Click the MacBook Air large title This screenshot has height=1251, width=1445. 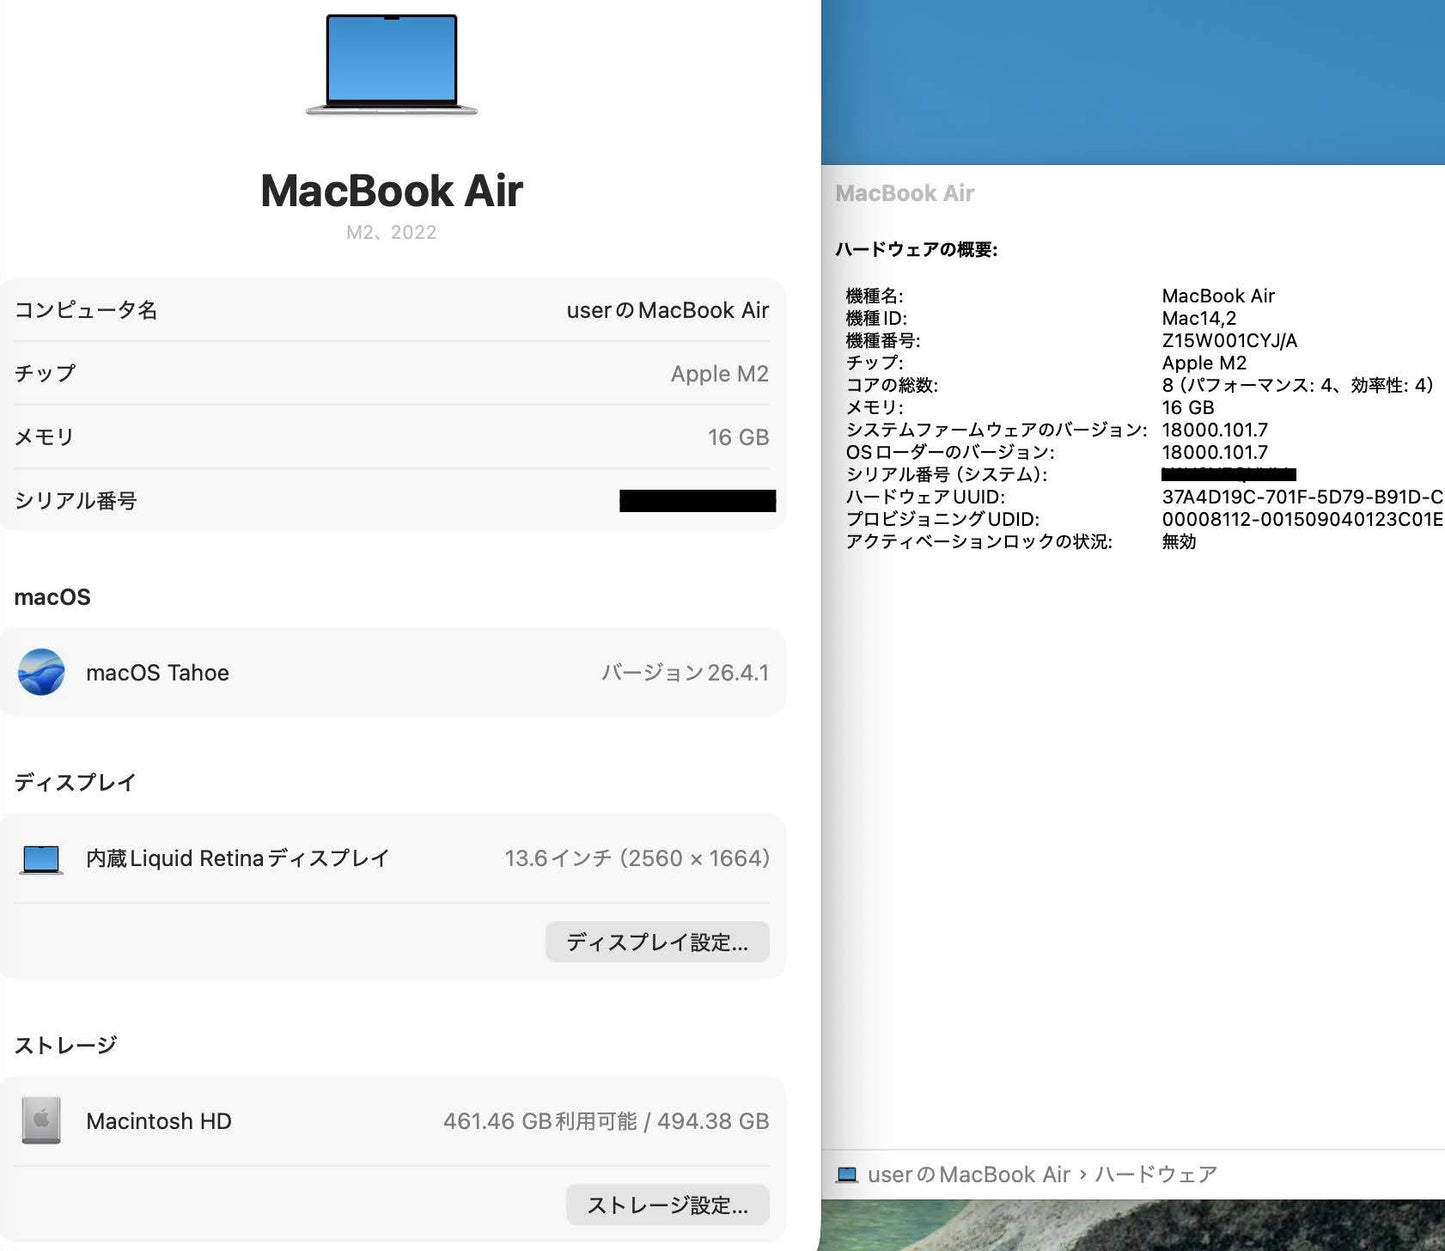(x=391, y=191)
